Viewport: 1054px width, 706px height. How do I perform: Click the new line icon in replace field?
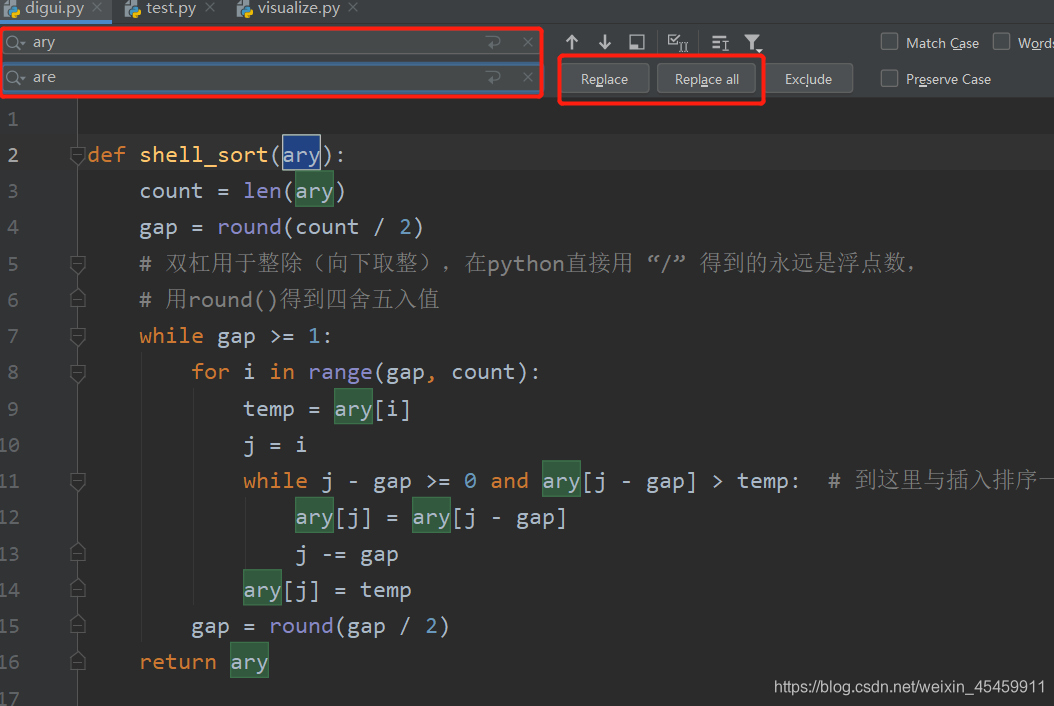(494, 77)
